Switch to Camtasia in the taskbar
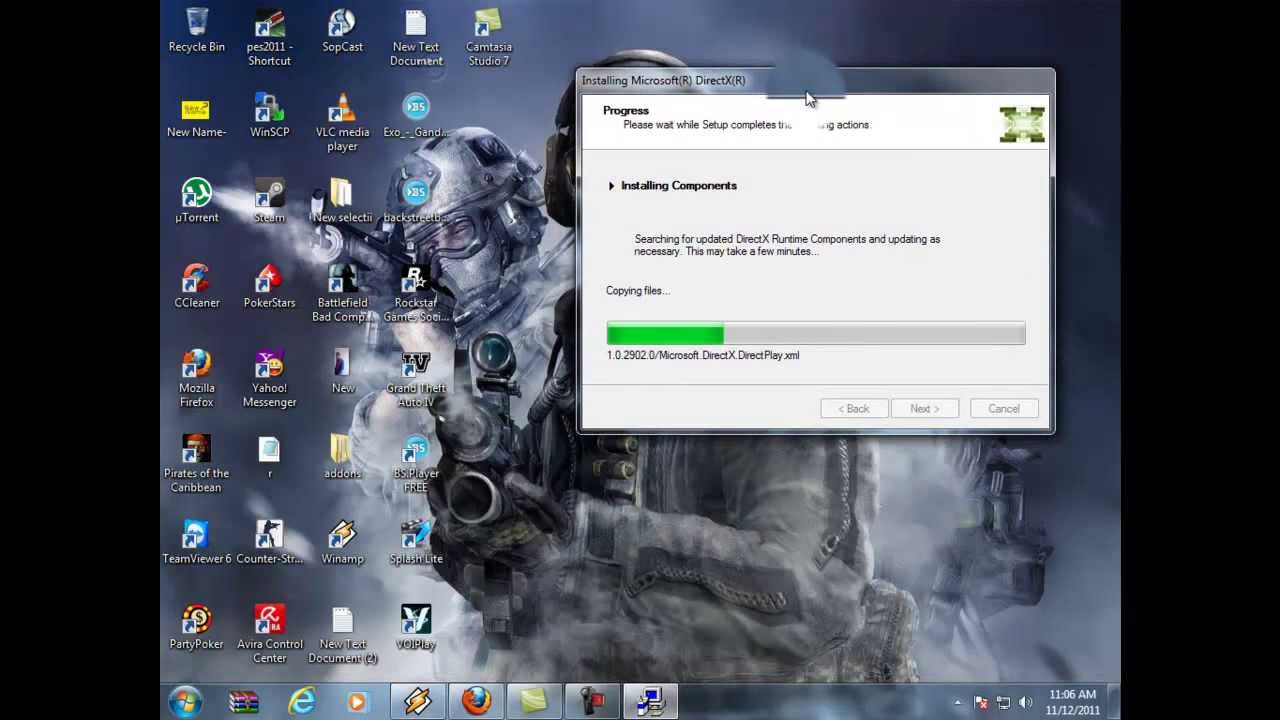The image size is (1280, 720). click(x=534, y=702)
